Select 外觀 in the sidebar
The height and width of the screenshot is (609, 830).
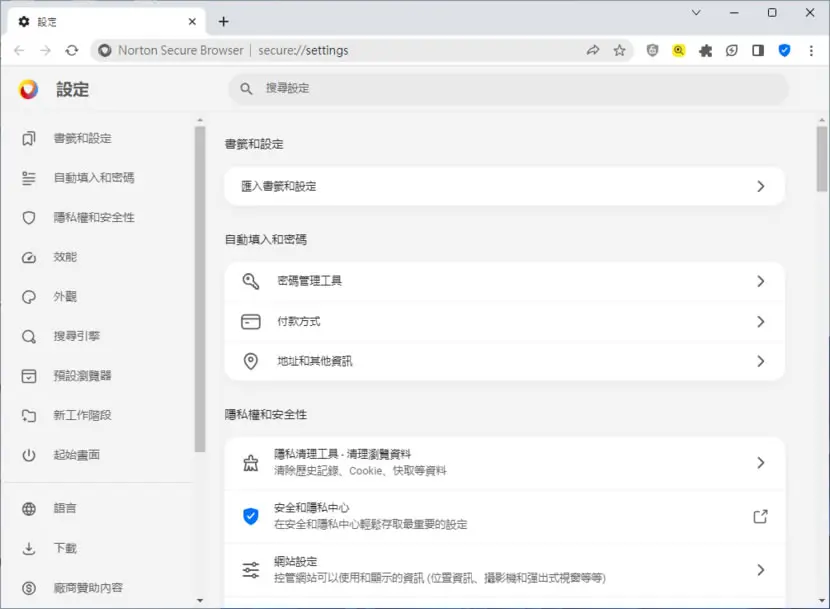[65, 297]
